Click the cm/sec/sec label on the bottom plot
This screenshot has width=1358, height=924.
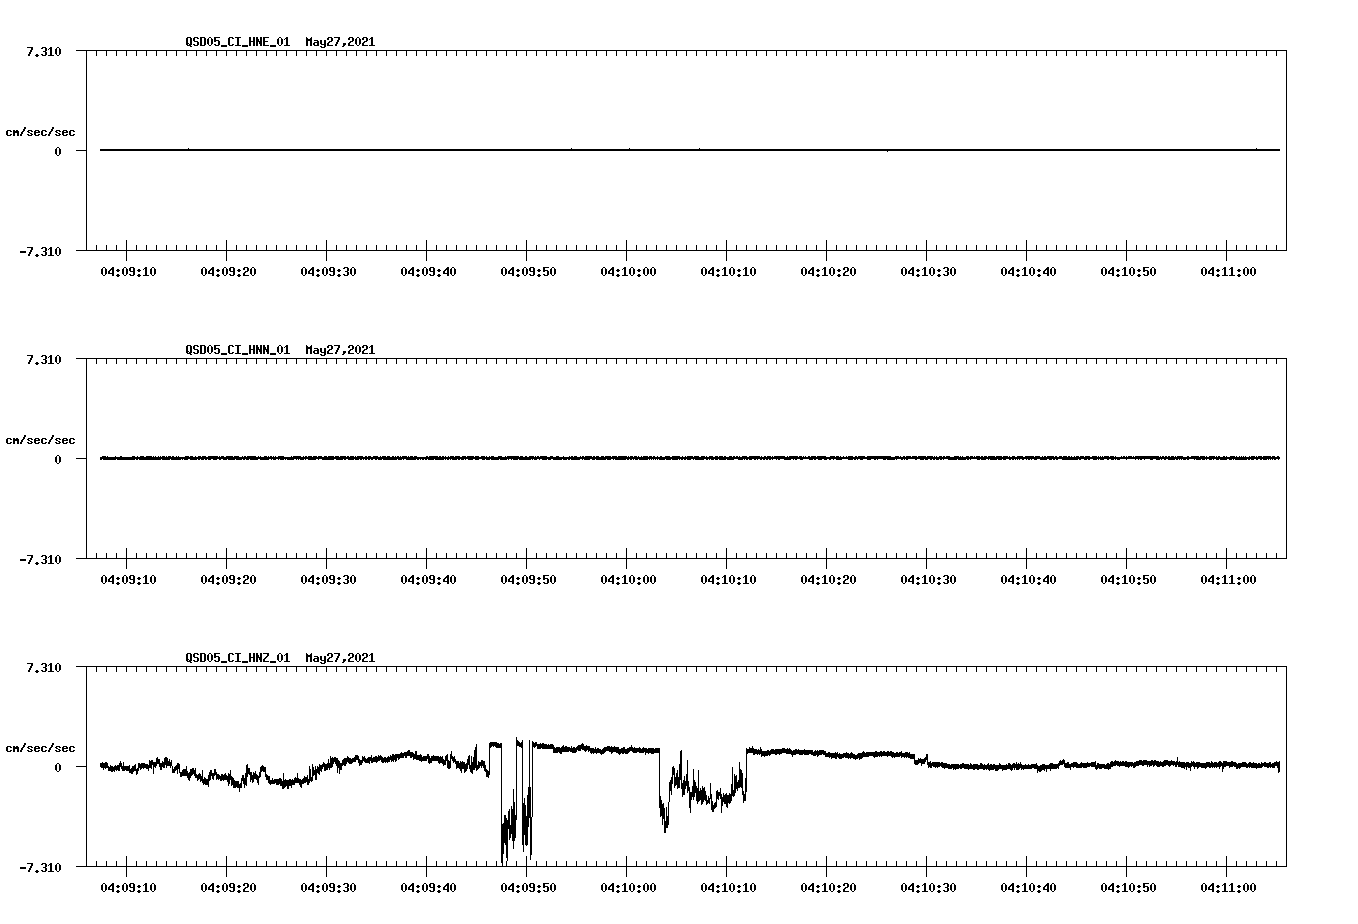click(42, 747)
